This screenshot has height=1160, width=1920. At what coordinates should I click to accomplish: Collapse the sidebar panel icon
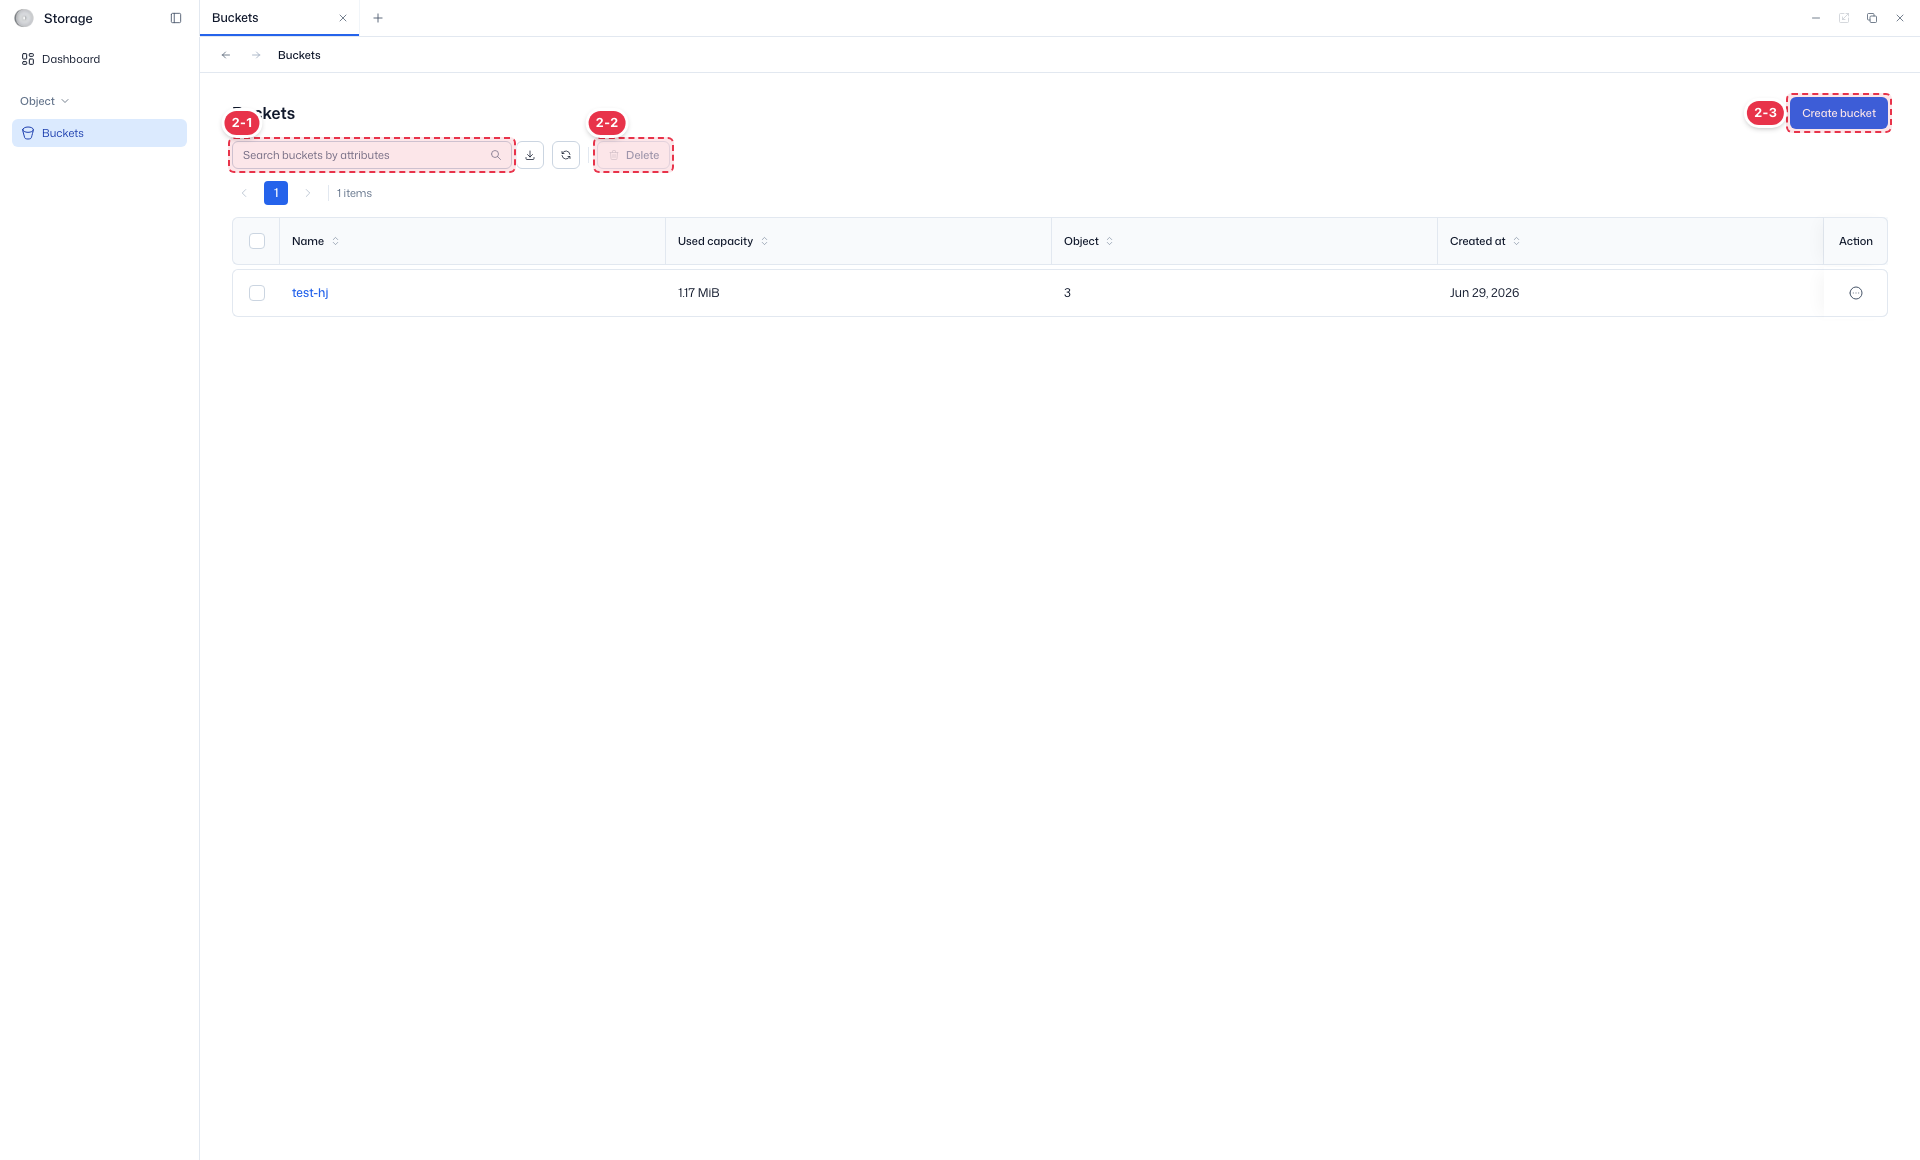click(x=176, y=18)
